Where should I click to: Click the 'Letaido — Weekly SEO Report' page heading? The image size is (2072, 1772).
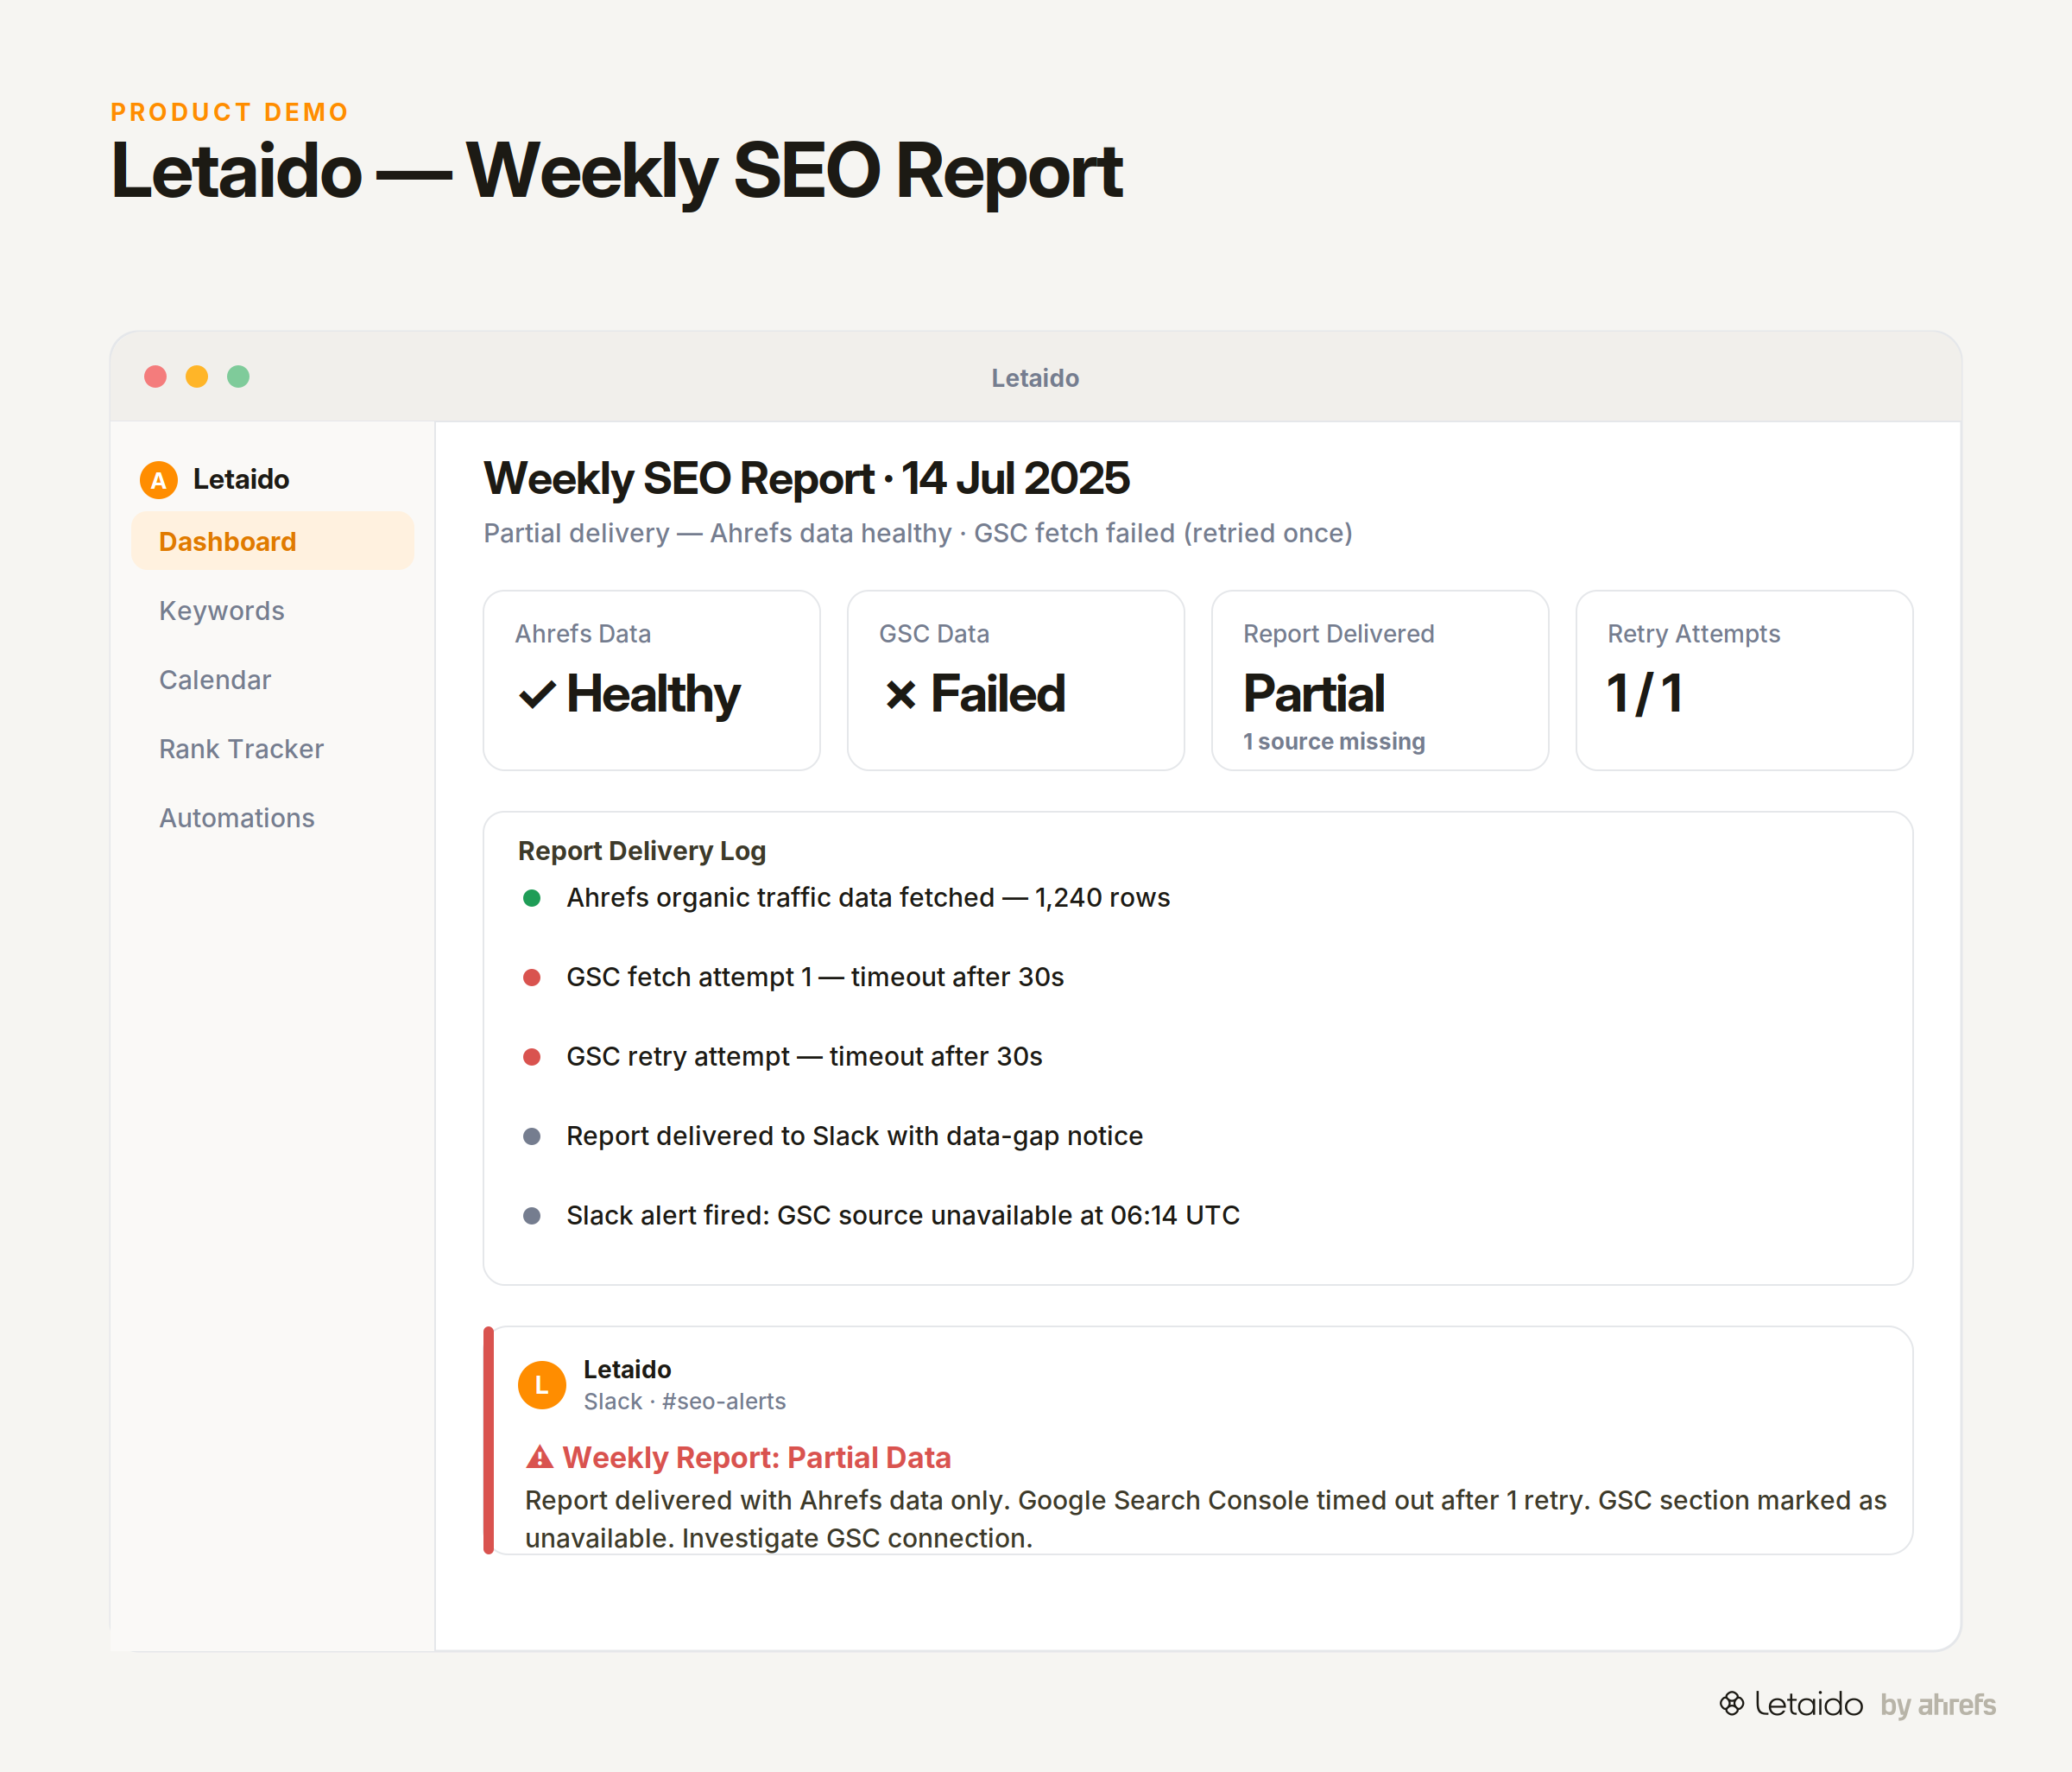[616, 171]
